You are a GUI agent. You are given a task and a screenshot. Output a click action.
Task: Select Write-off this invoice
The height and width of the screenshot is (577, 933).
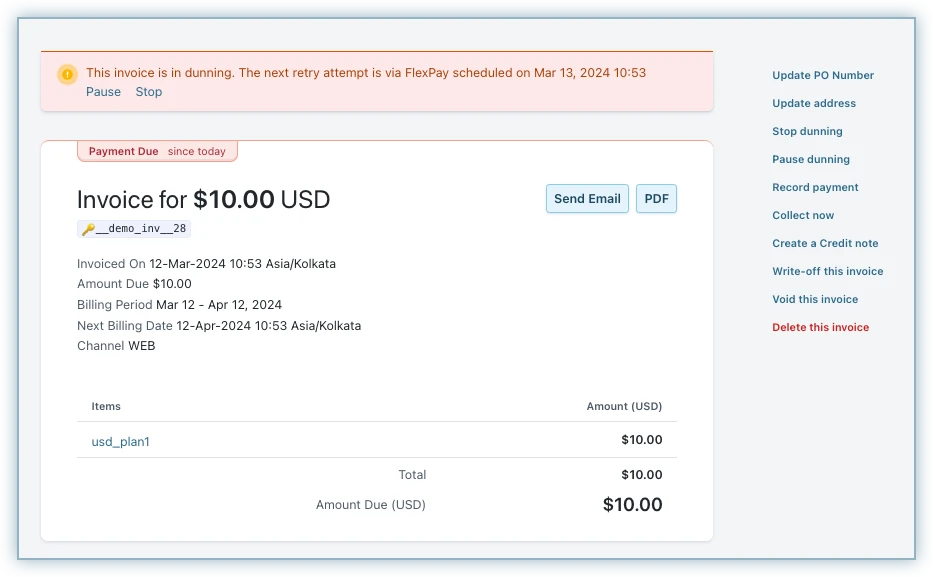(x=827, y=271)
